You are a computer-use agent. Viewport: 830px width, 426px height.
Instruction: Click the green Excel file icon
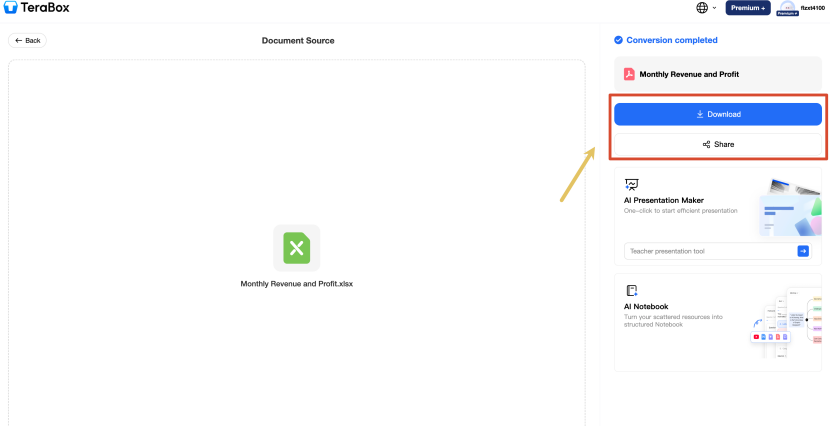coord(296,248)
